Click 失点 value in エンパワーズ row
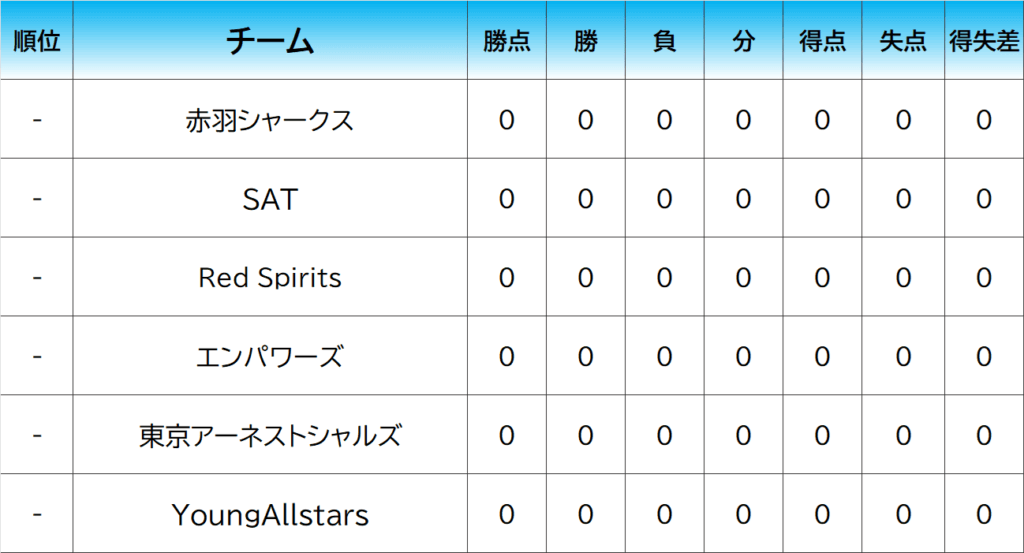 903,356
